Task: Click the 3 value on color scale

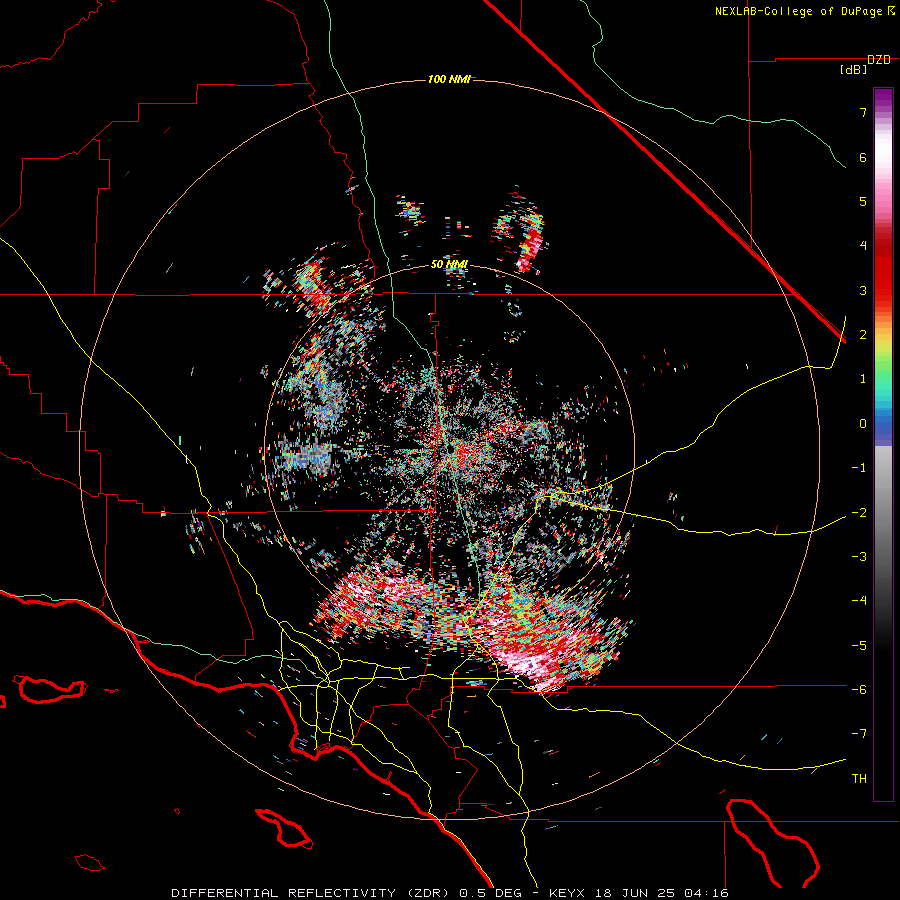Action: pos(863,290)
